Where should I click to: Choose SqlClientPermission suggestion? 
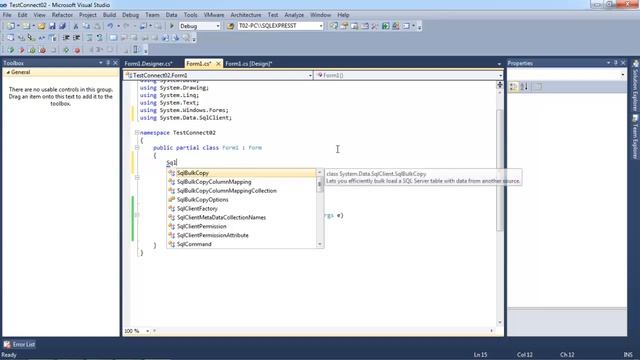242,227
